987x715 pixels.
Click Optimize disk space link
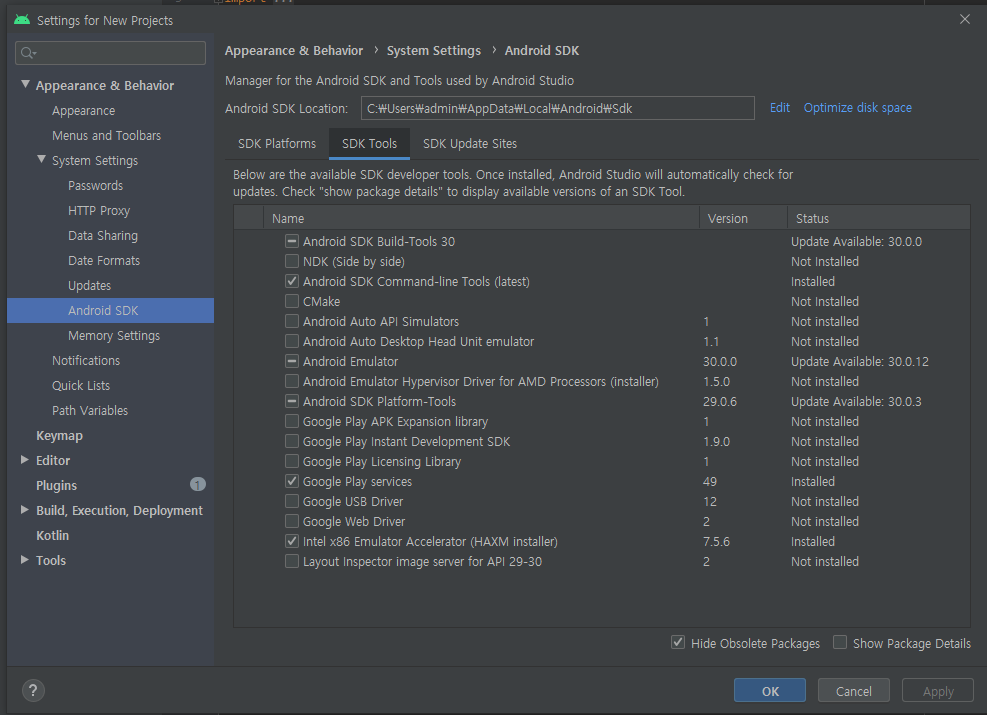click(x=857, y=108)
